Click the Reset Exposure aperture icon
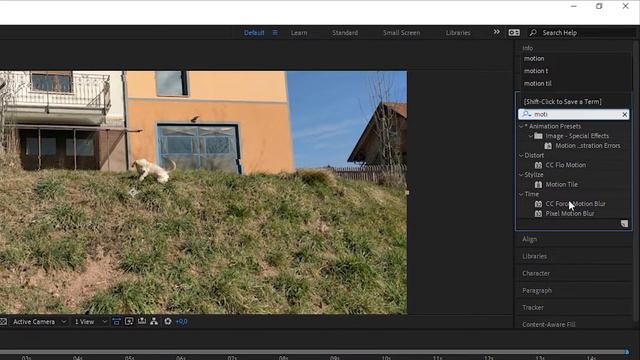This screenshot has height=360, width=640. pyautogui.click(x=168, y=322)
